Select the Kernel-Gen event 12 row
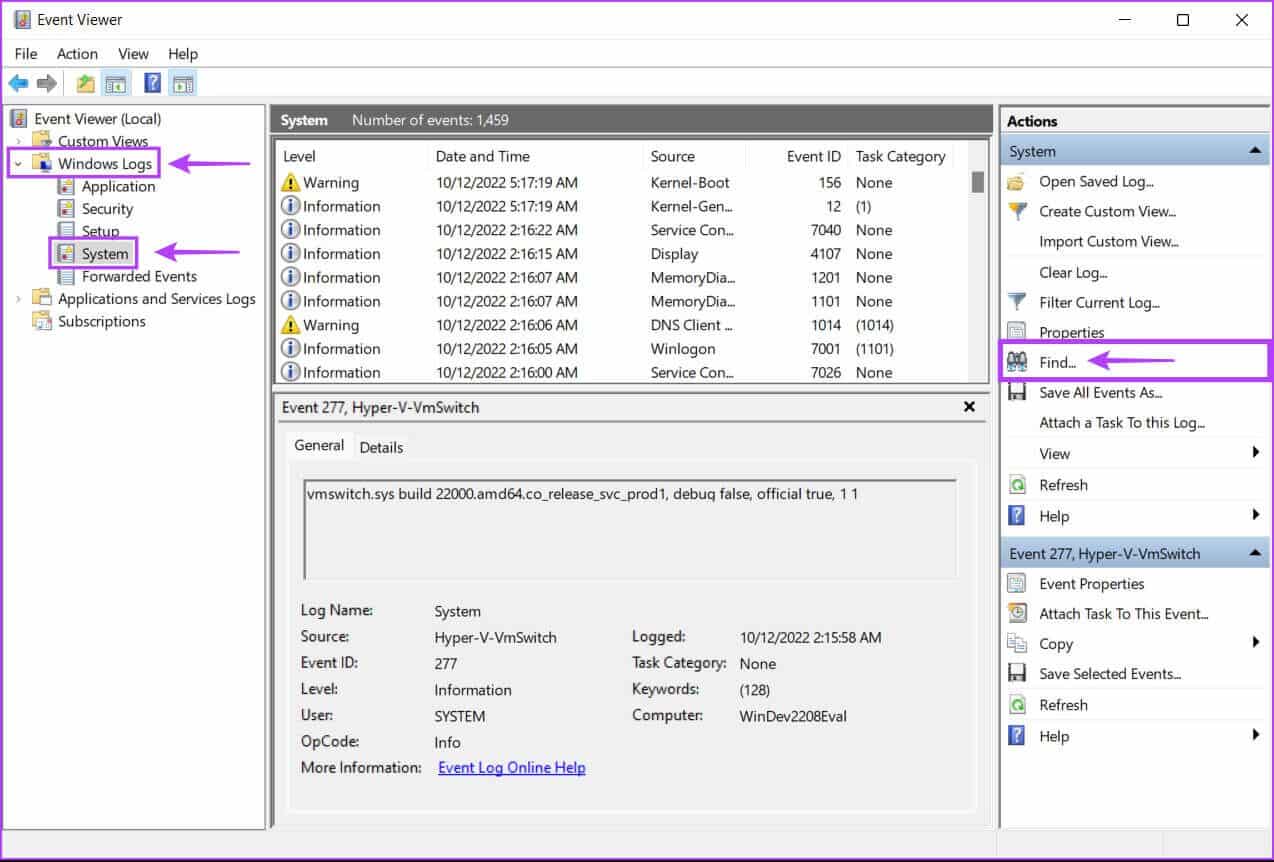This screenshot has height=862, width=1274. click(x=621, y=206)
